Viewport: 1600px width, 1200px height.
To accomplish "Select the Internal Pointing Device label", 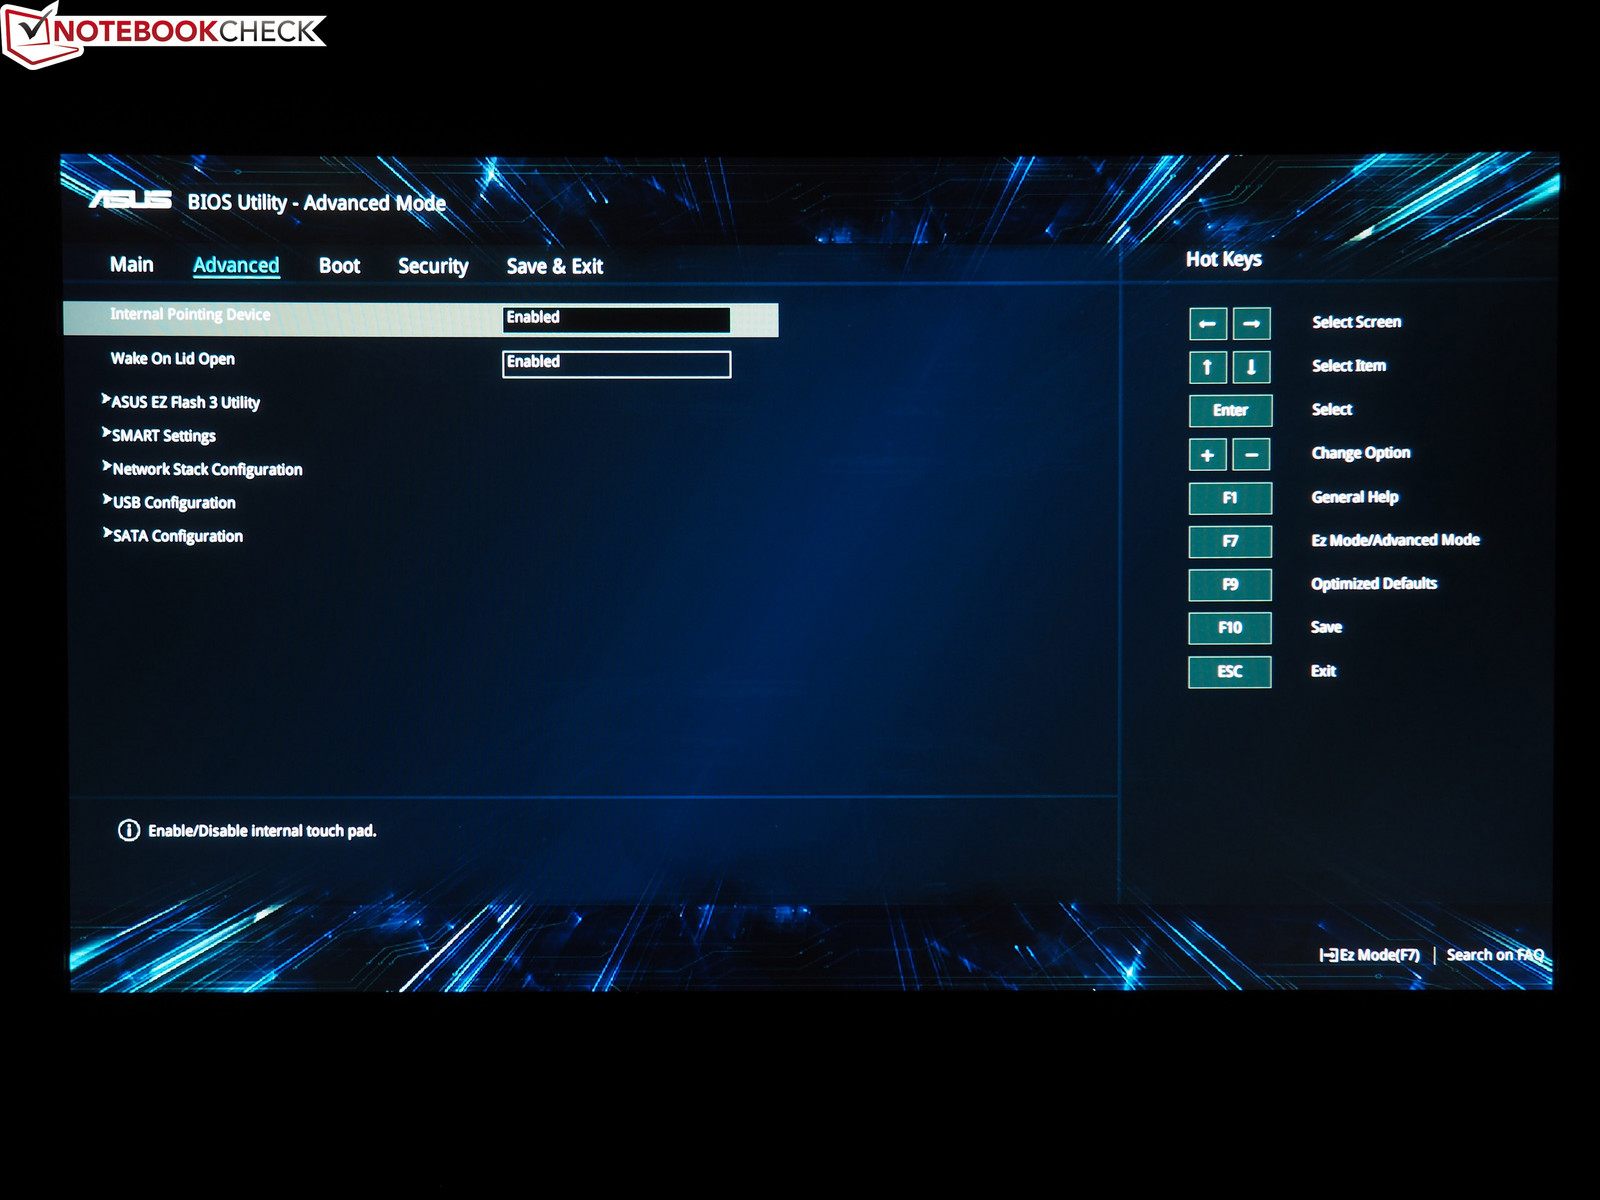I will pyautogui.click(x=190, y=315).
